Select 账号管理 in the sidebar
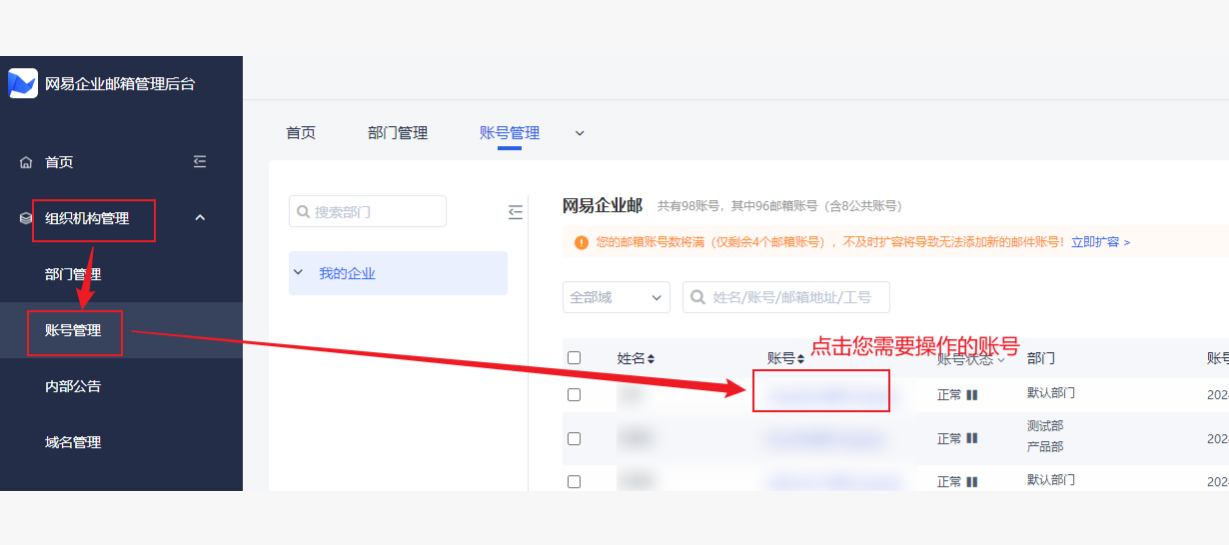The width and height of the screenshot is (1229, 545). 73,330
